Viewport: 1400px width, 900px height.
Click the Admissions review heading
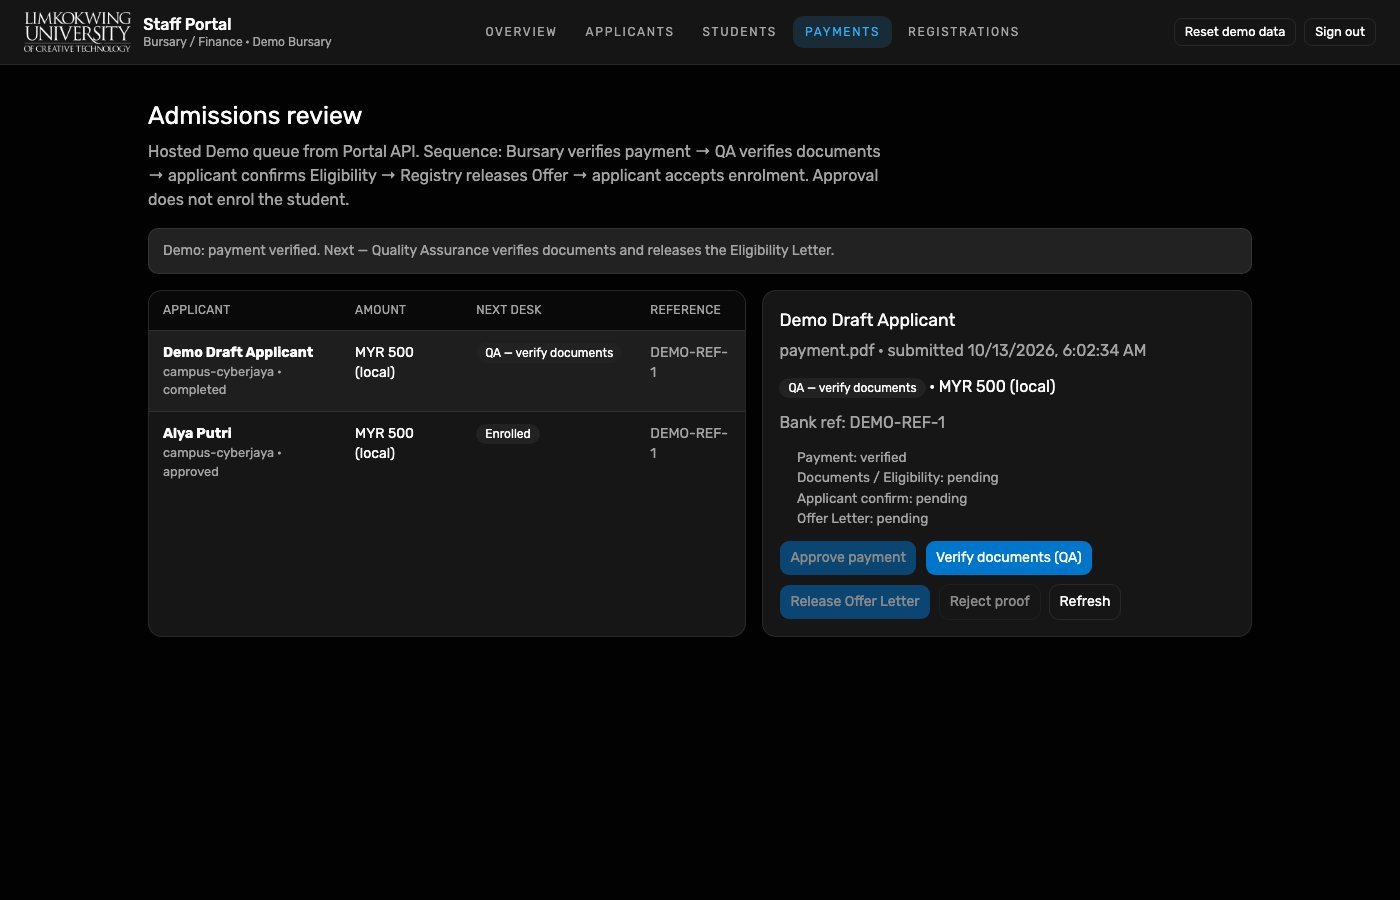[255, 116]
